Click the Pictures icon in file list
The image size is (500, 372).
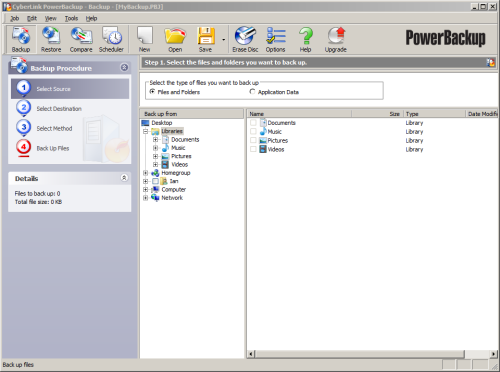(263, 140)
